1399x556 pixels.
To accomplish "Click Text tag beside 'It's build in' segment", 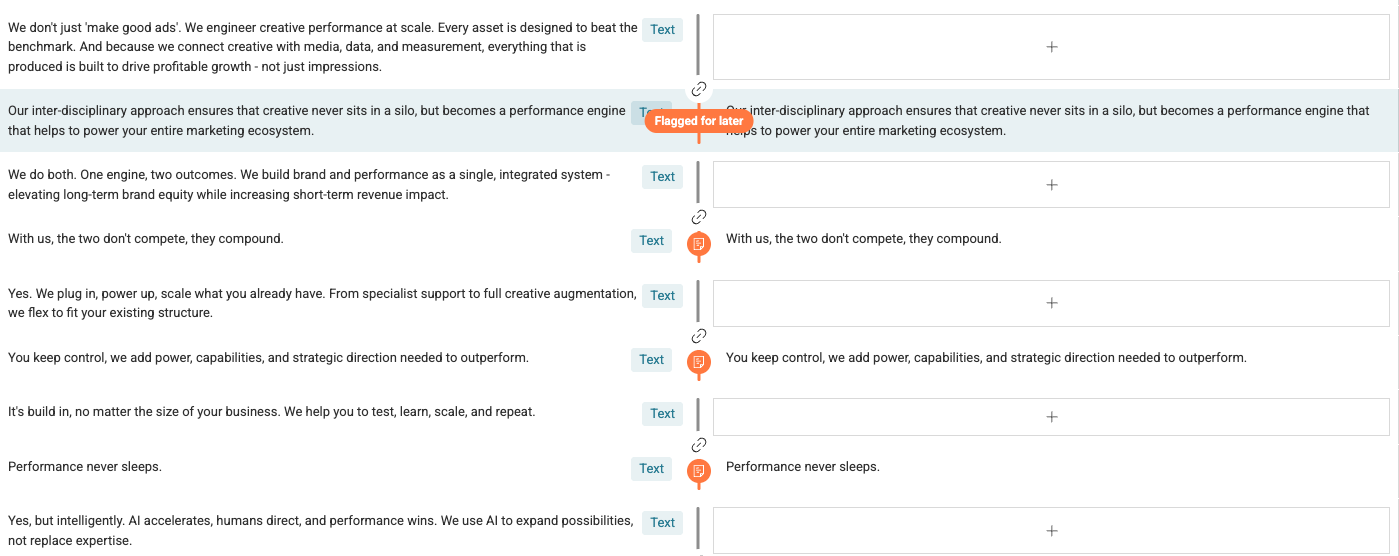I will click(x=662, y=414).
